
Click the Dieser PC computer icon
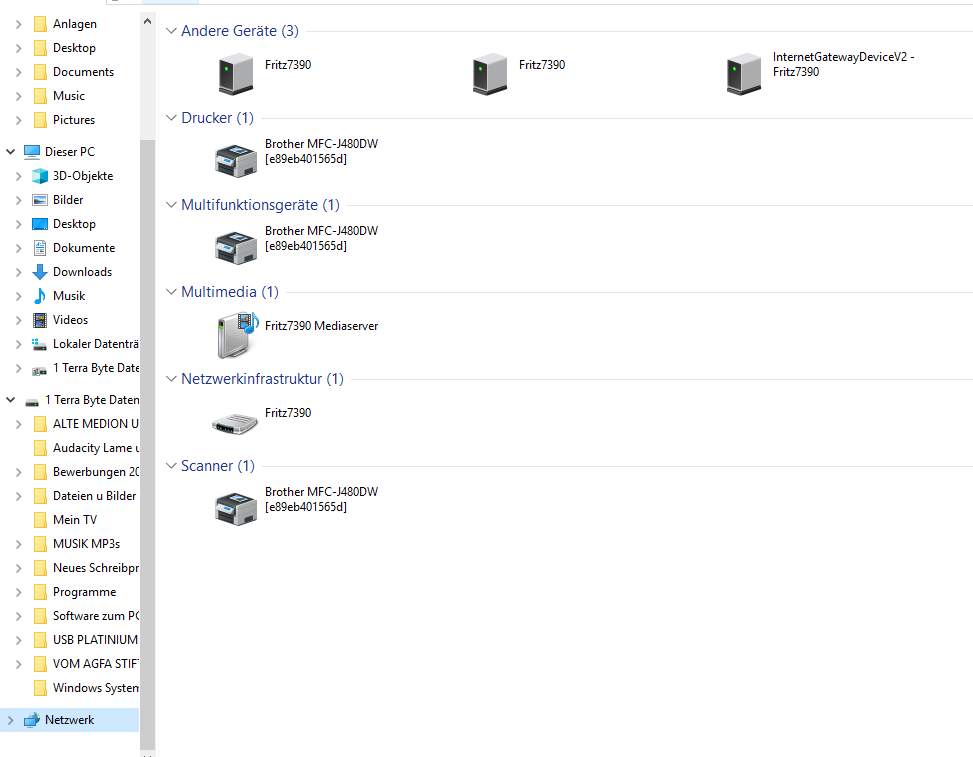32,151
